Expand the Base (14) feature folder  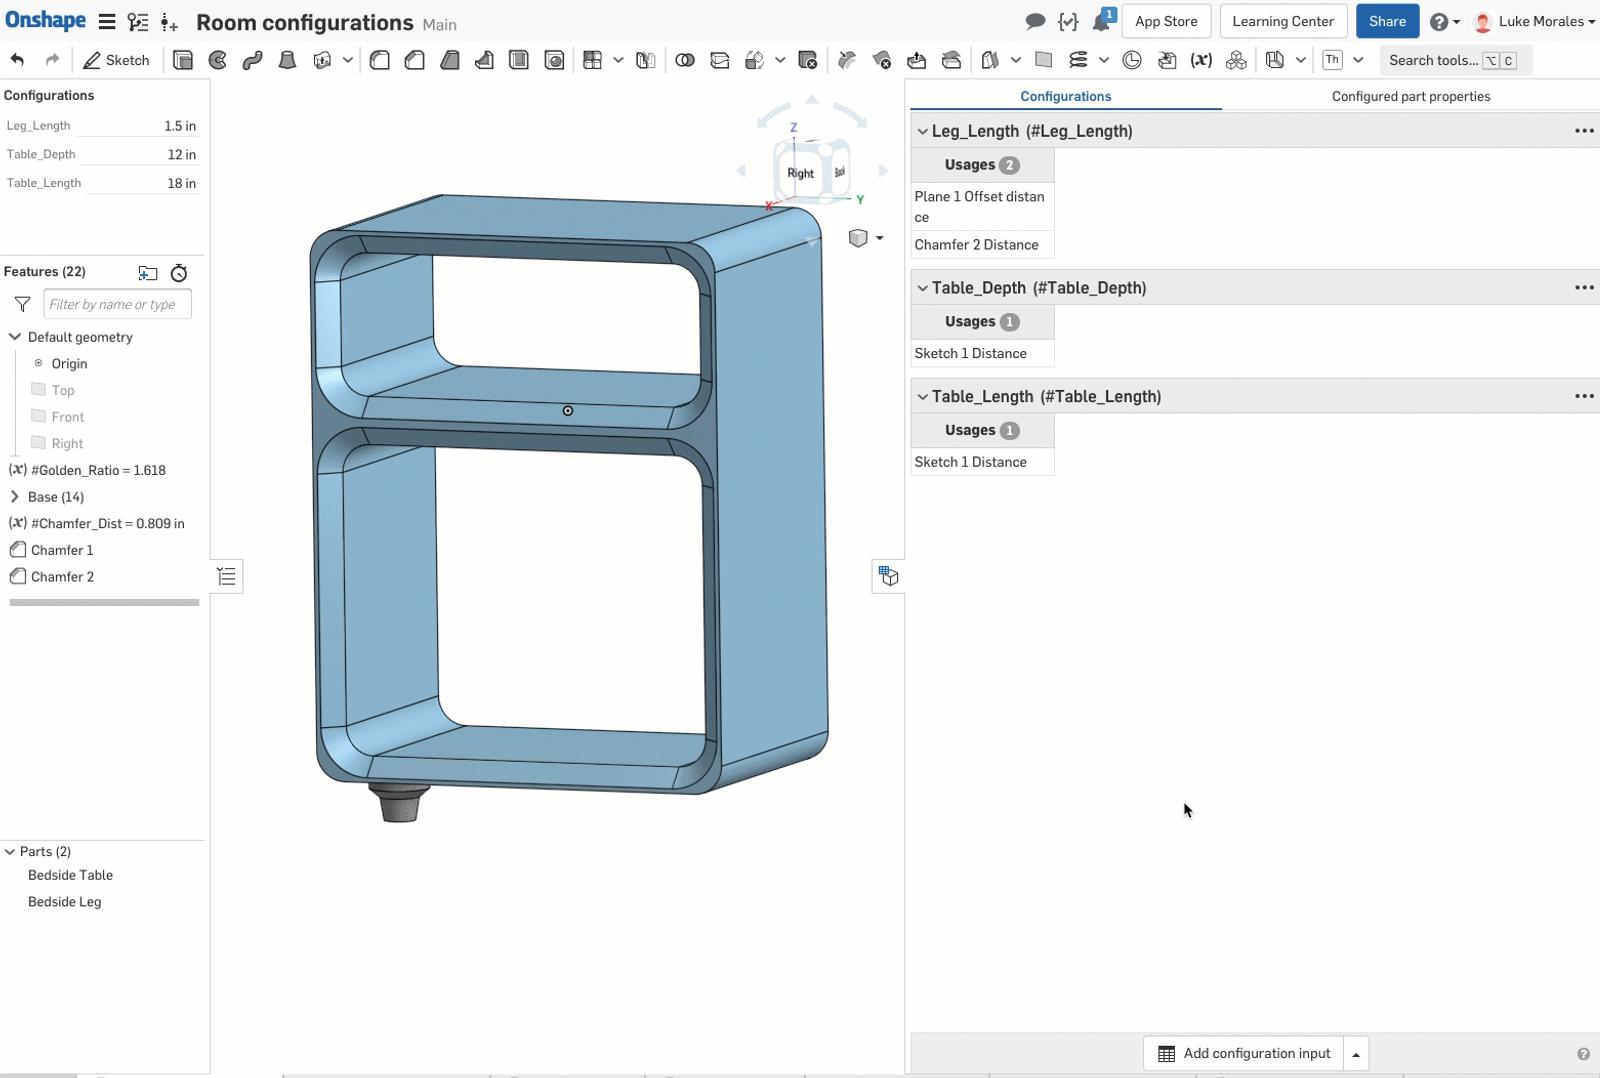(14, 497)
